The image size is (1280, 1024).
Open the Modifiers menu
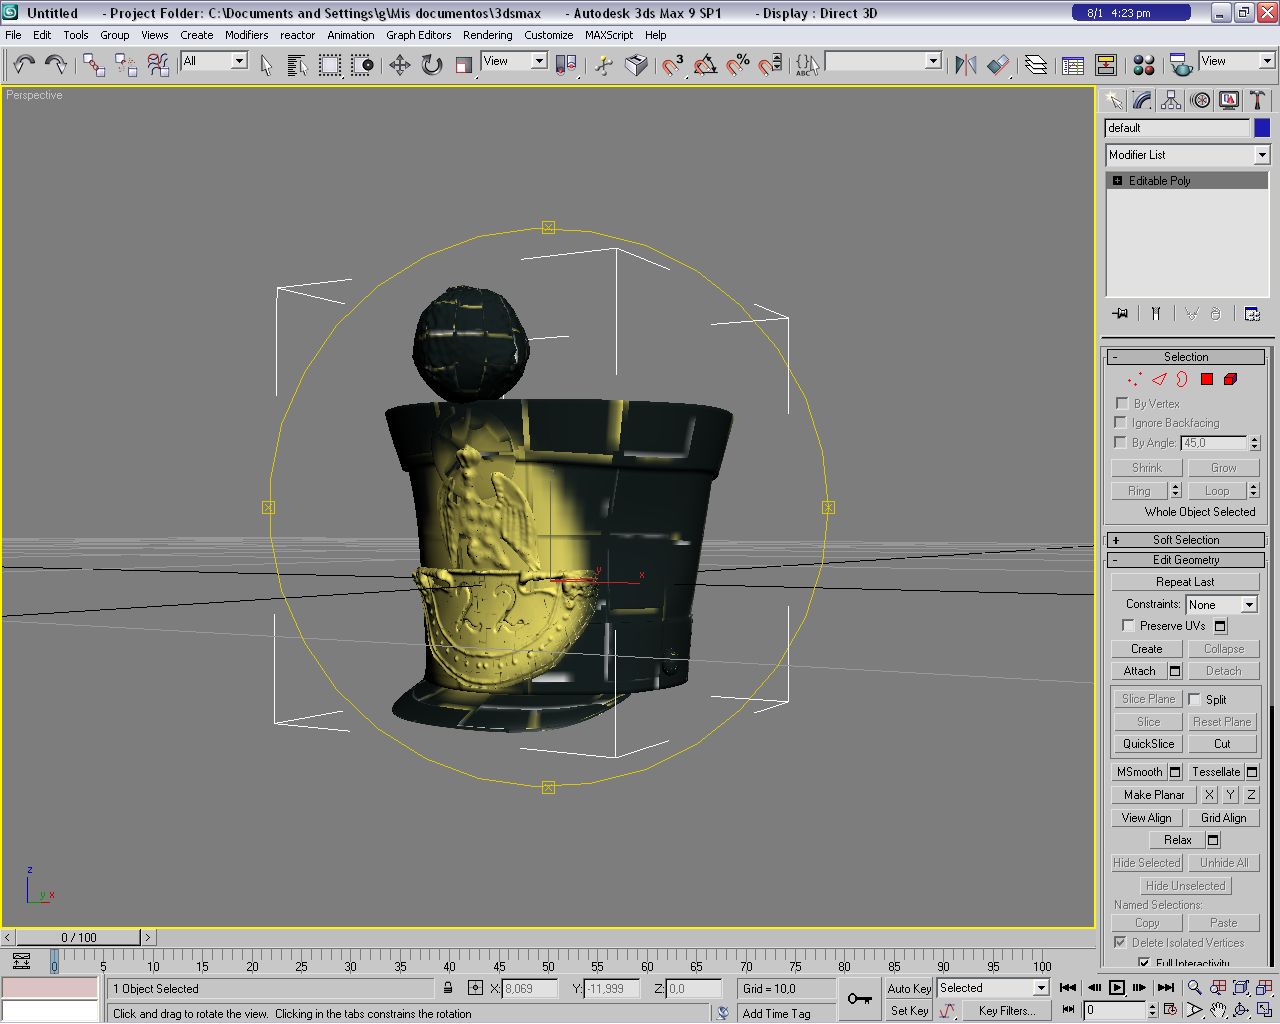(x=246, y=35)
